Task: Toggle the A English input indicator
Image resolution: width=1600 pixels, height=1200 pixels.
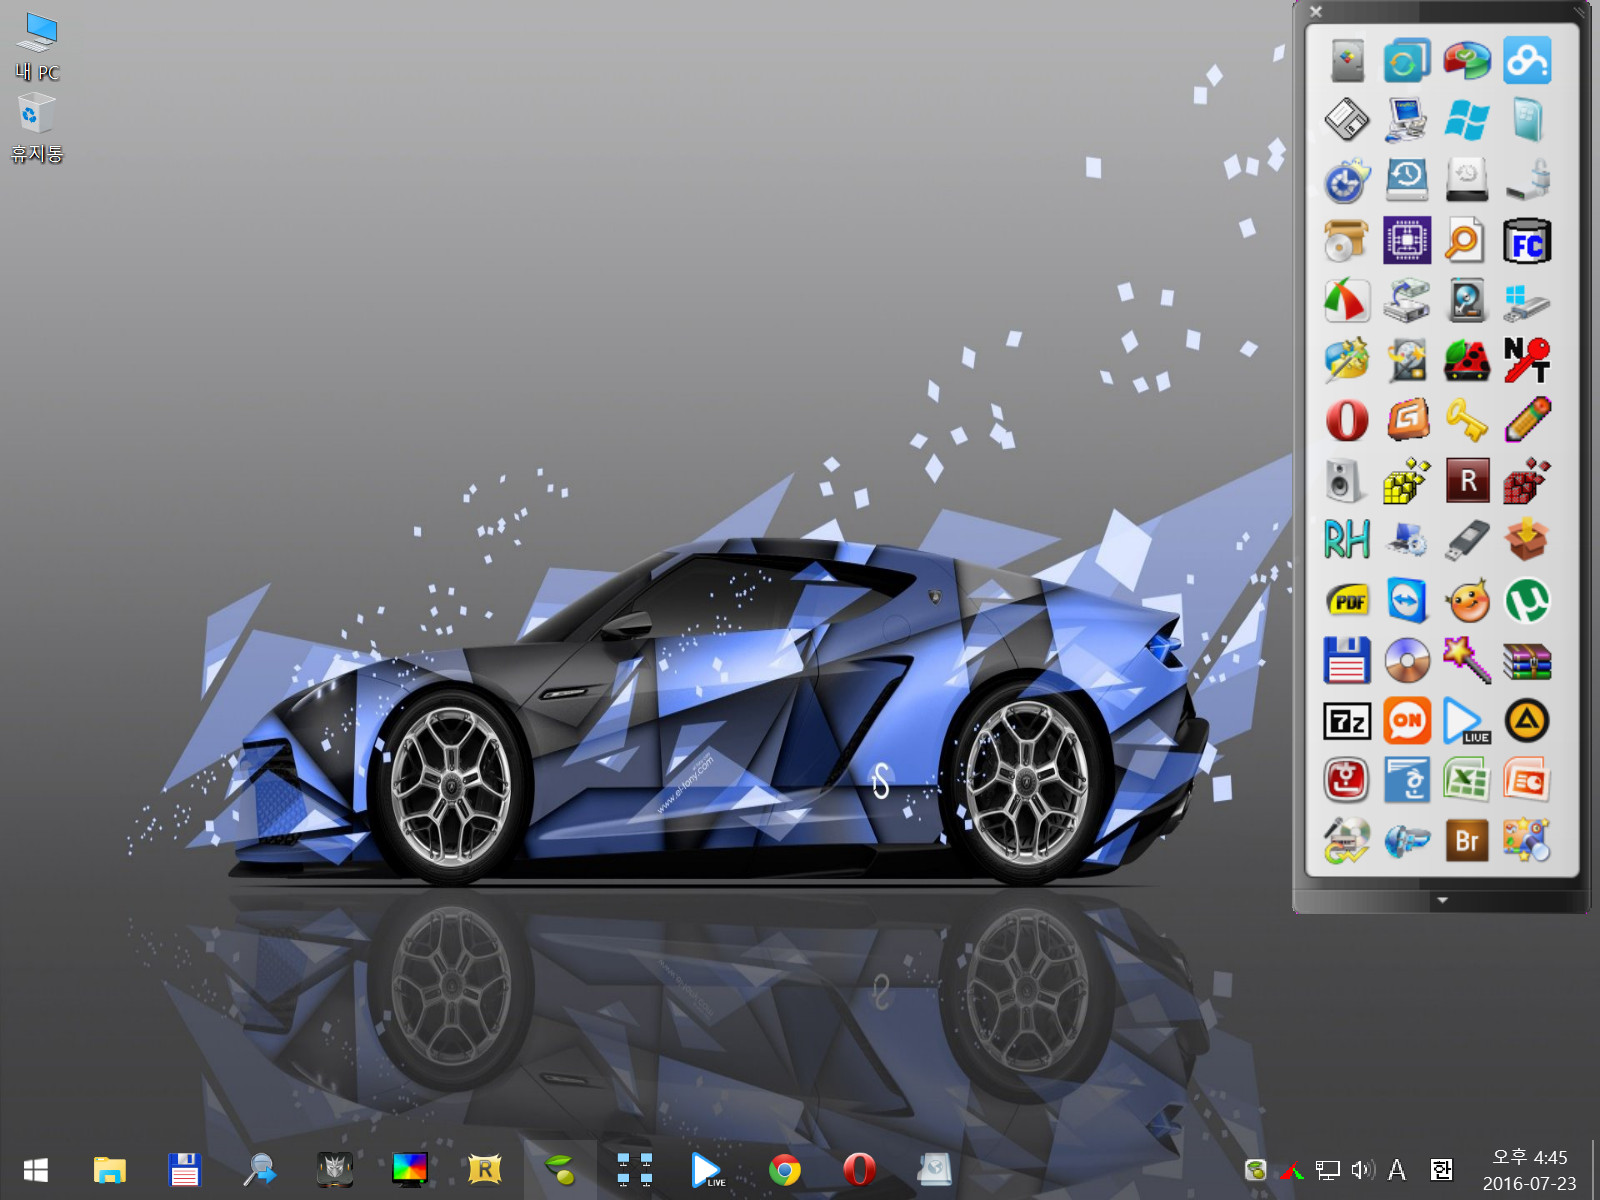Action: [x=1397, y=1169]
